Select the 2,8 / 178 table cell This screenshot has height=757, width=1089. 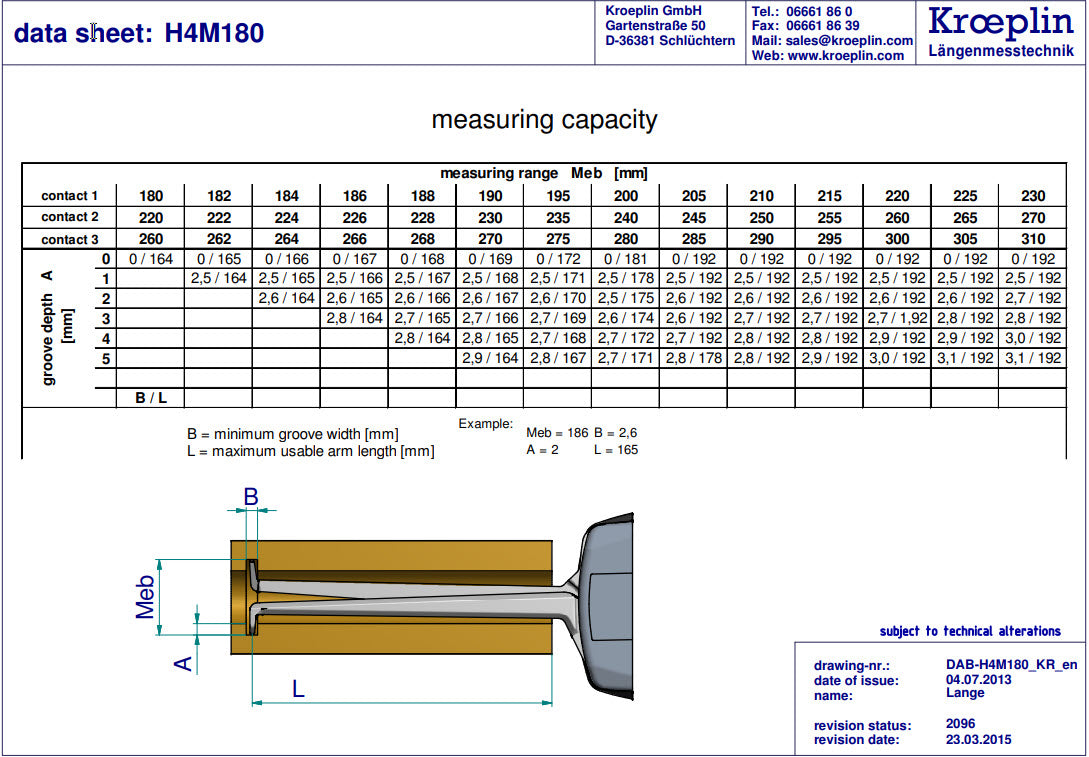click(692, 358)
